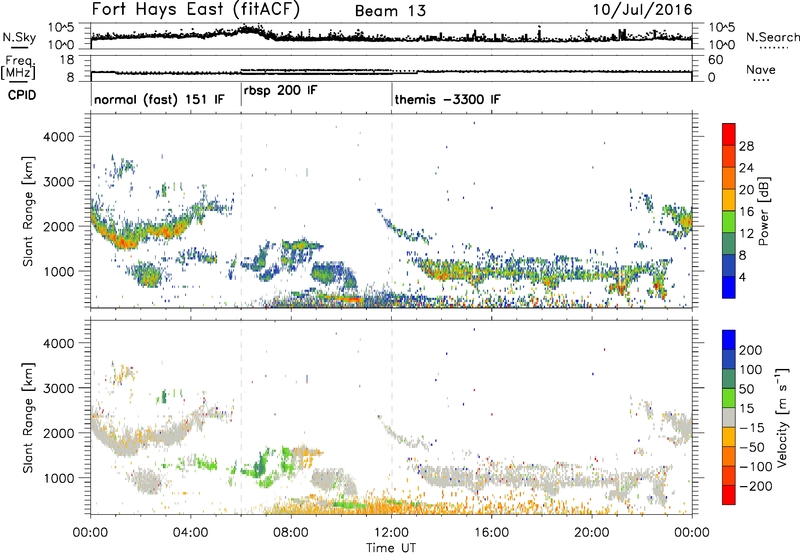Click the gray segment of the Velocity color bar
The height and width of the screenshot is (554, 800).
click(x=729, y=417)
